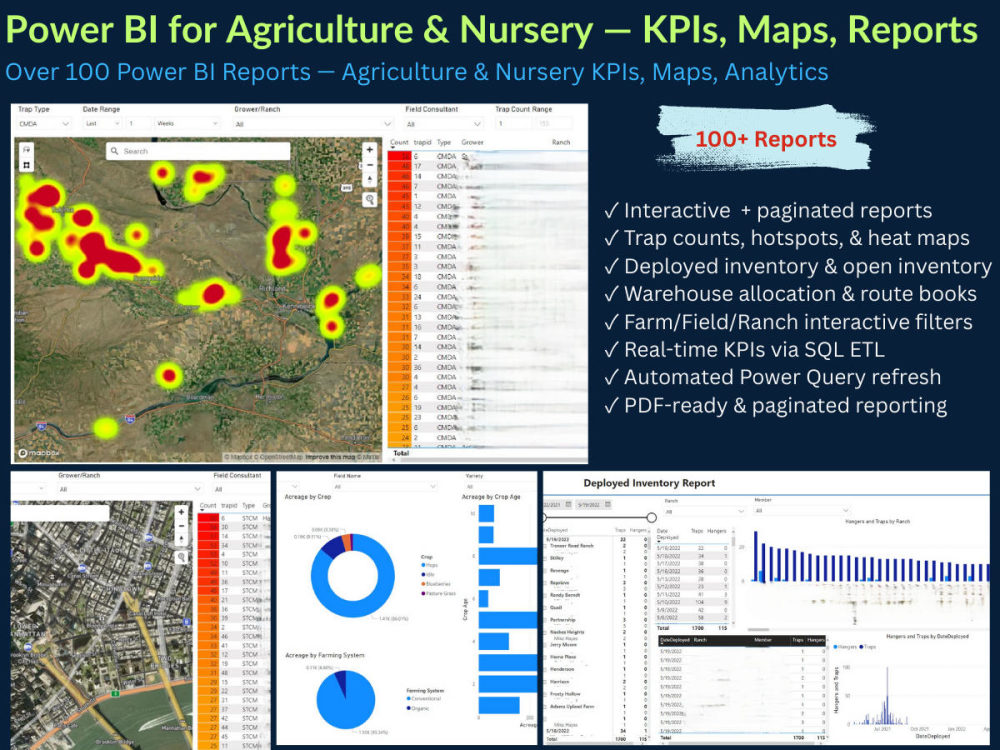Click heat map magnifier zoom-to-selection button
The height and width of the screenshot is (750, 1000).
pyautogui.click(x=369, y=200)
